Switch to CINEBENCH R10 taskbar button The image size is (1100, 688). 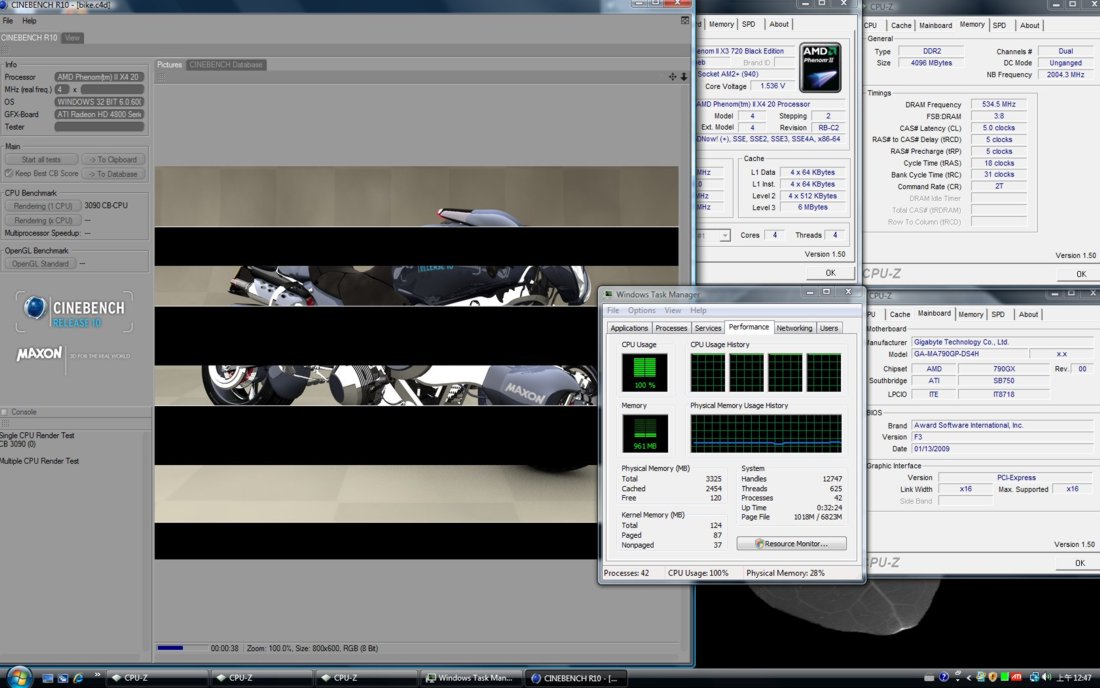[575, 677]
